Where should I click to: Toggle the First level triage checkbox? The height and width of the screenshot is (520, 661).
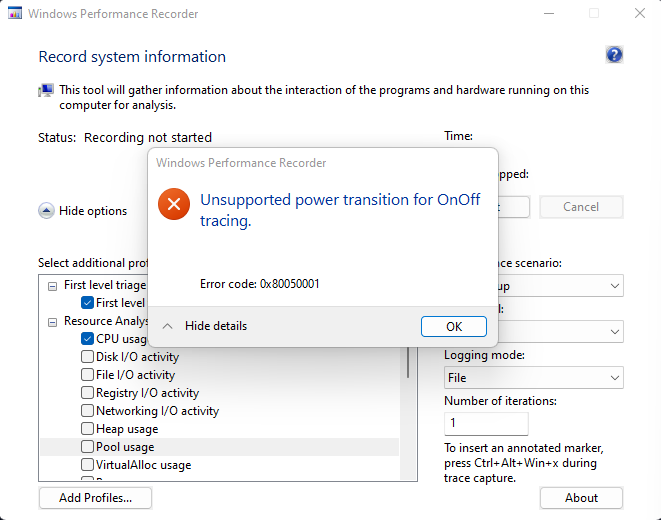coord(87,303)
